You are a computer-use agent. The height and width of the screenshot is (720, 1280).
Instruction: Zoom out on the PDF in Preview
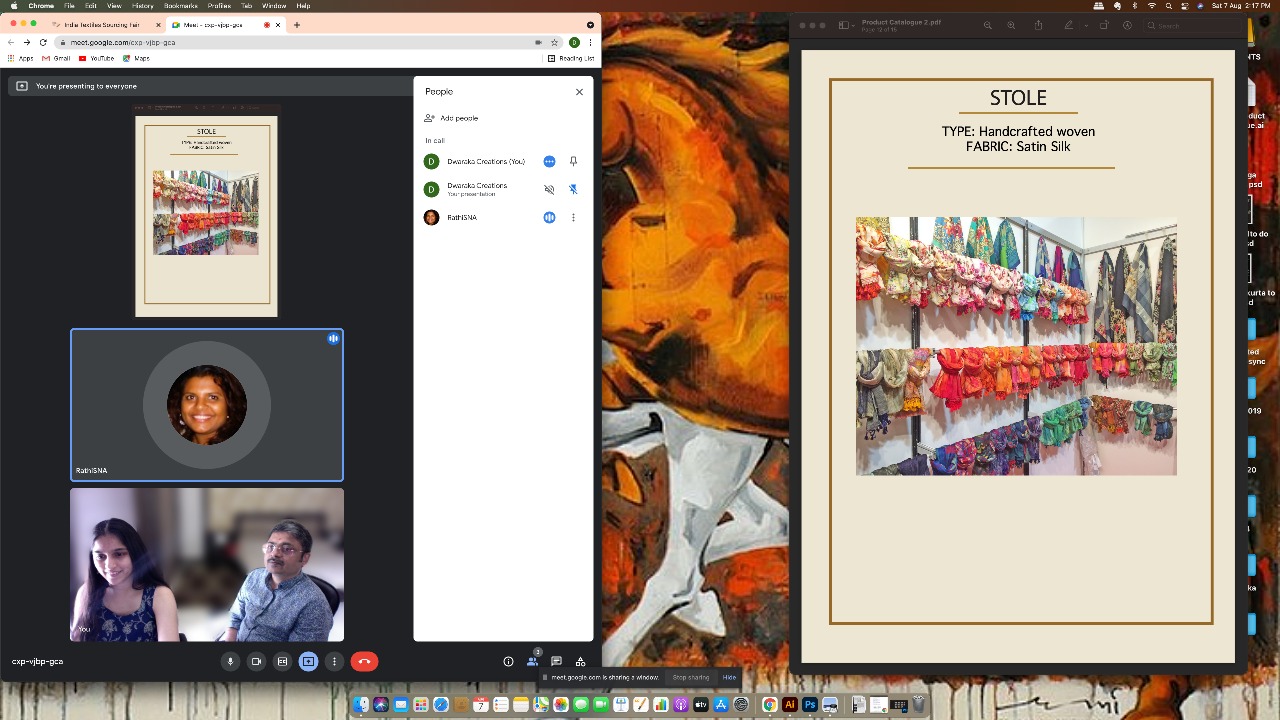987,25
